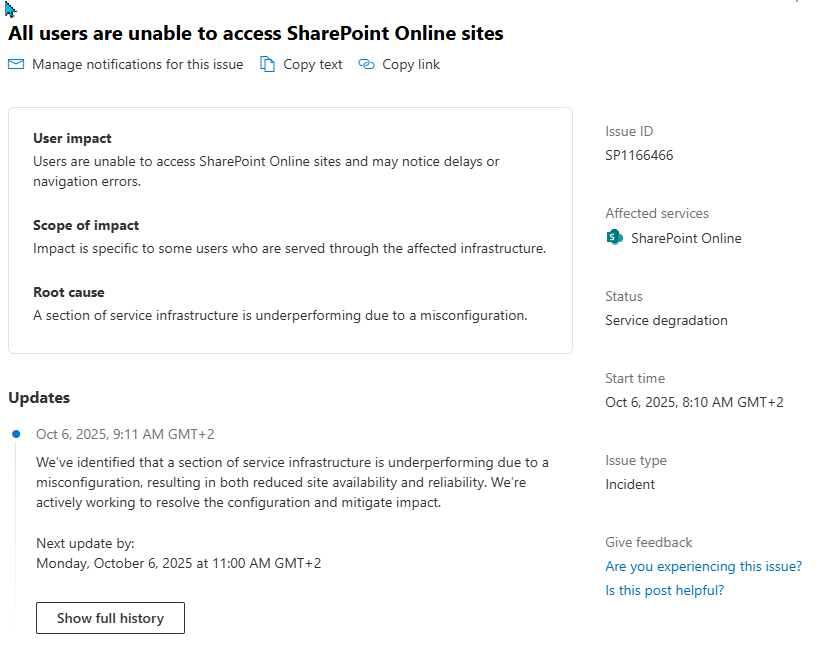Show full history of updates
The image size is (821, 667).
coord(110,618)
